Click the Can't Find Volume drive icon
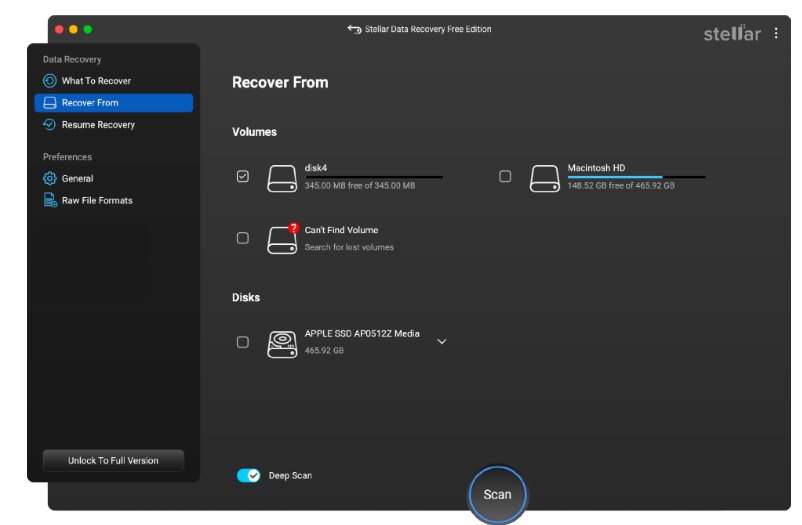The height and width of the screenshot is (525, 802). click(x=282, y=239)
